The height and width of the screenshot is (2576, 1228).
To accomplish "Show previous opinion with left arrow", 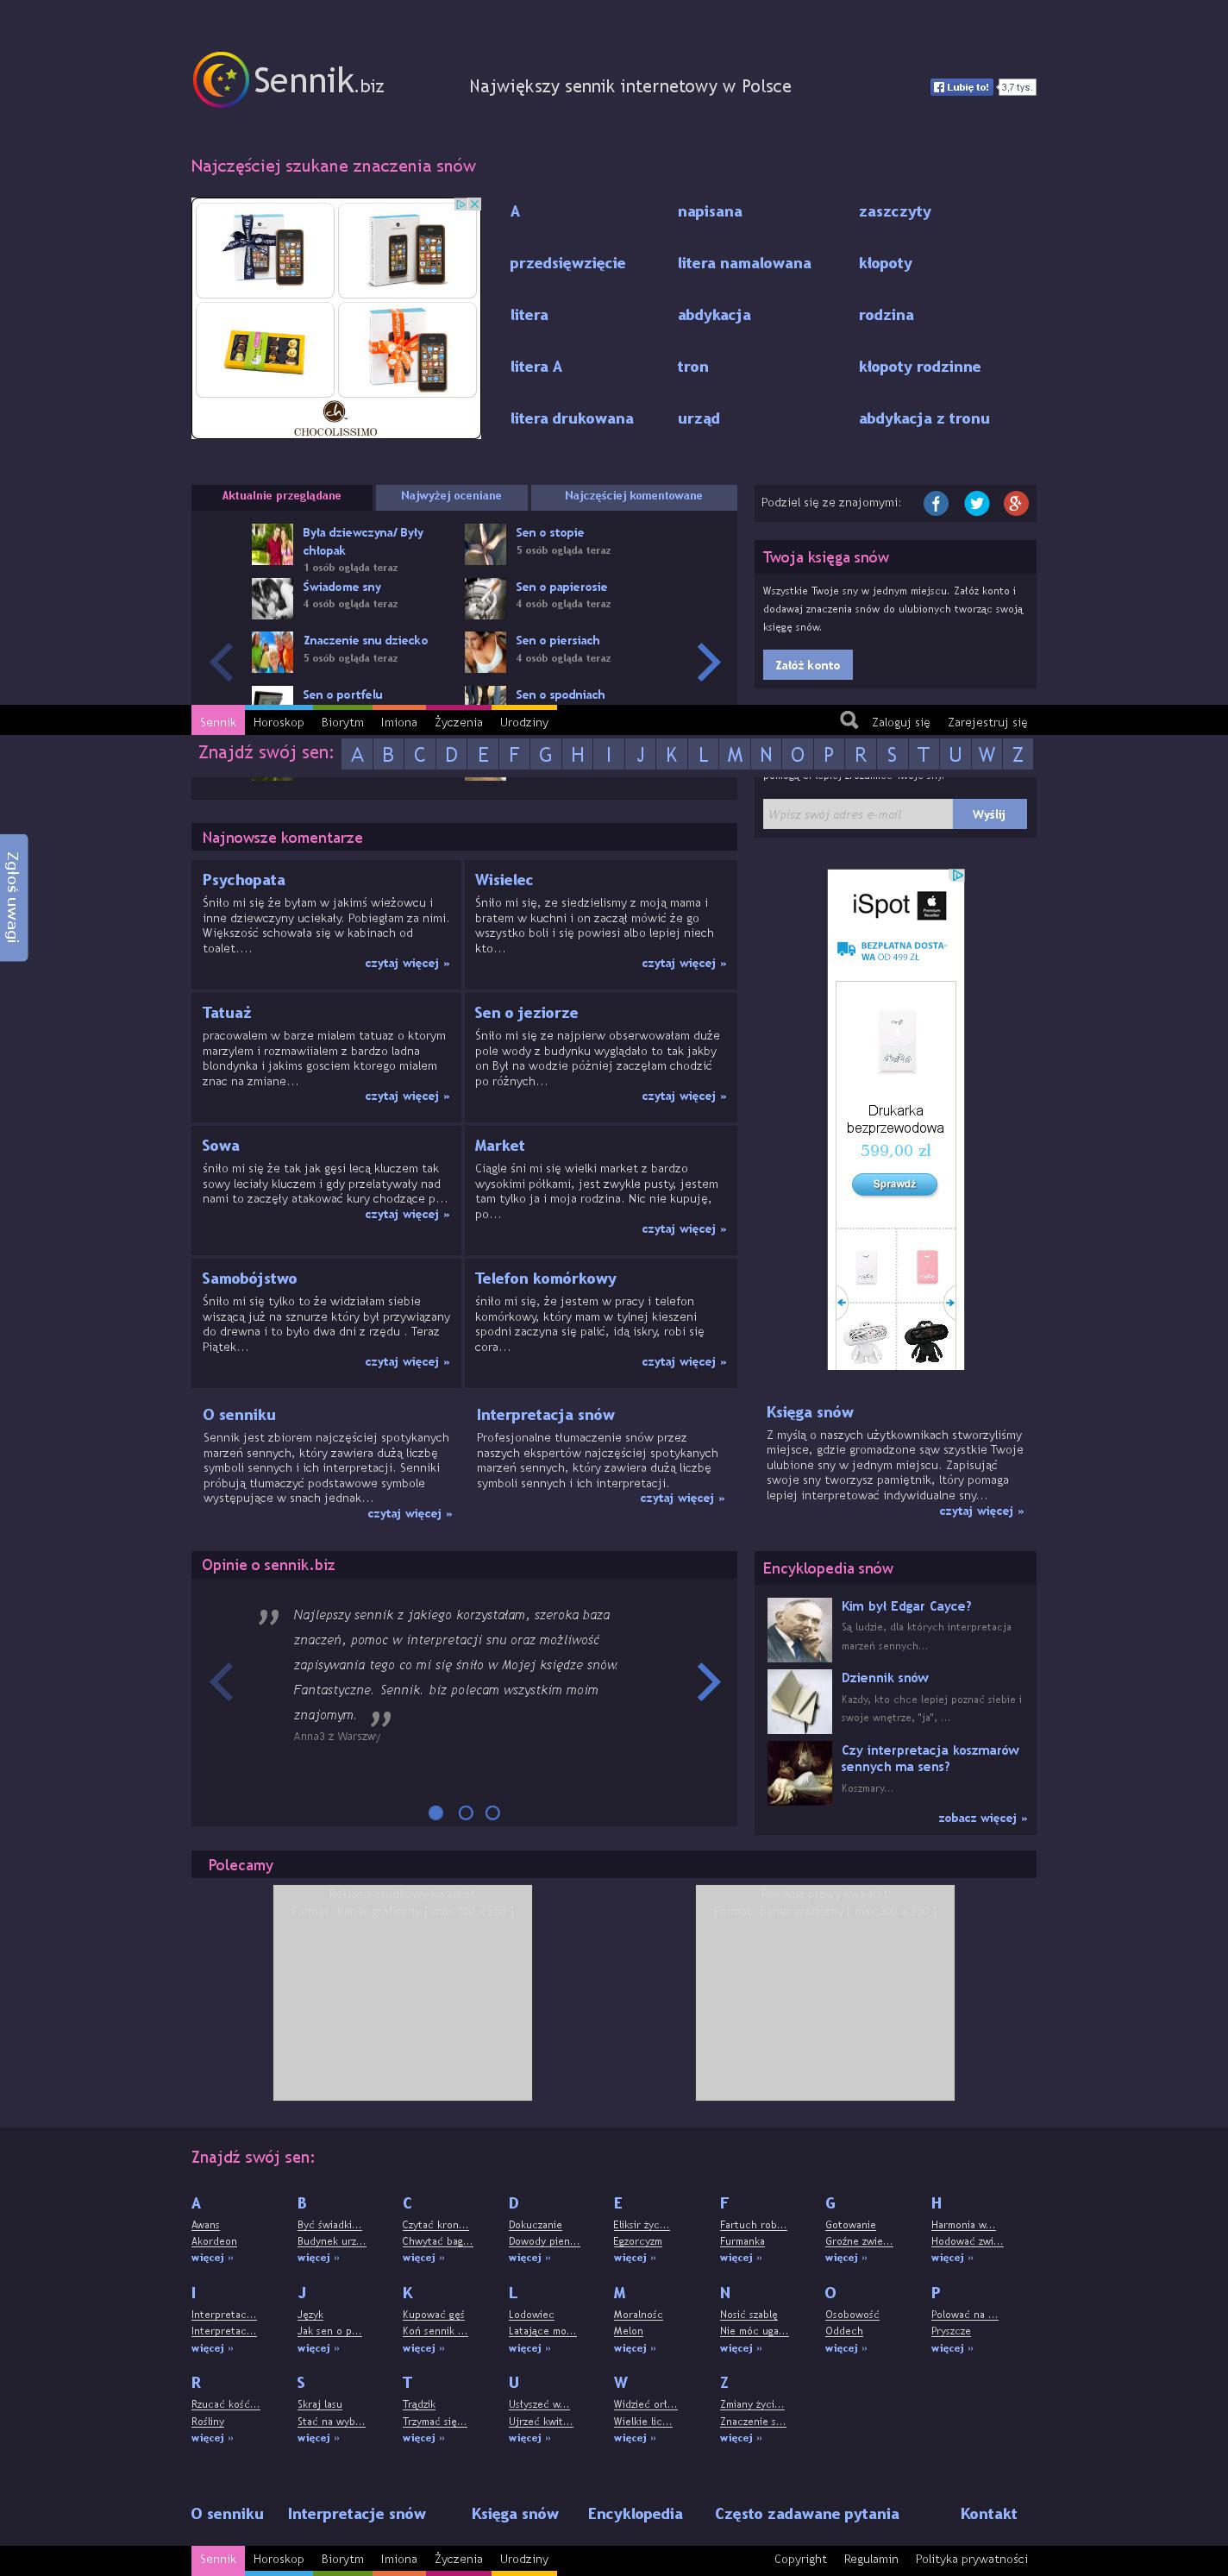I will click(x=221, y=1681).
